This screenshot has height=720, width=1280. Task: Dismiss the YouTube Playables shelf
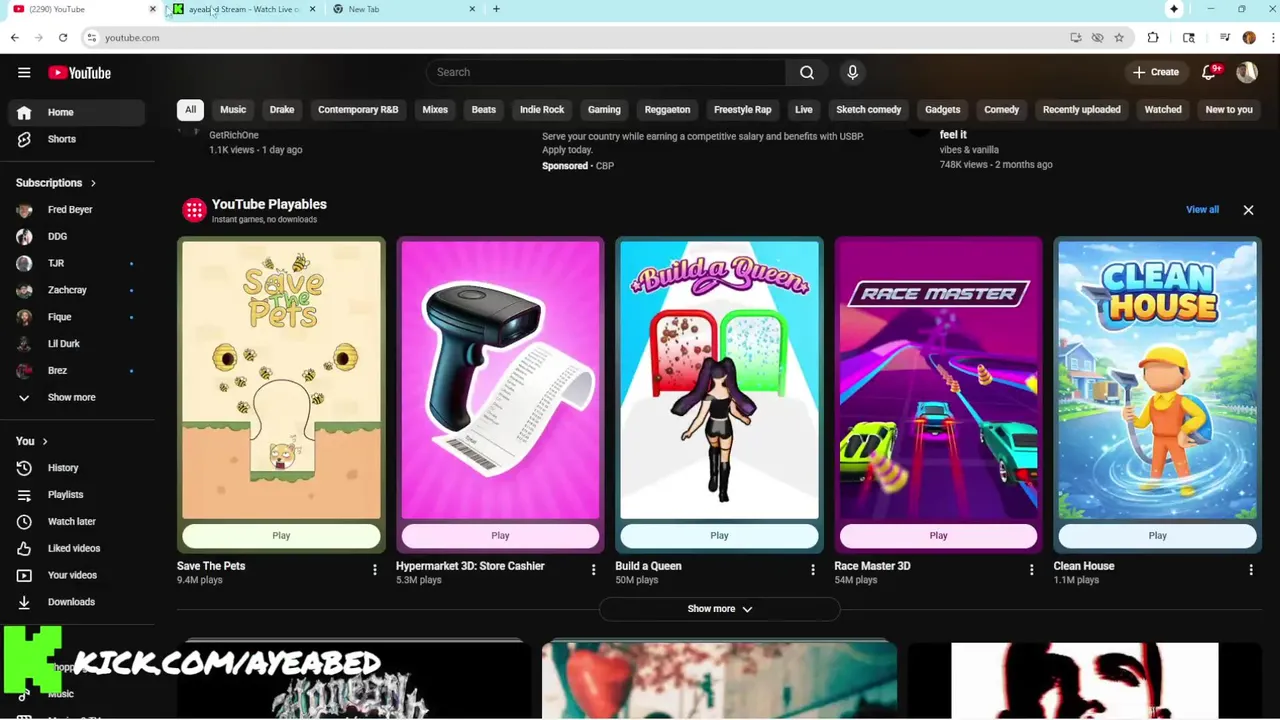point(1248,210)
